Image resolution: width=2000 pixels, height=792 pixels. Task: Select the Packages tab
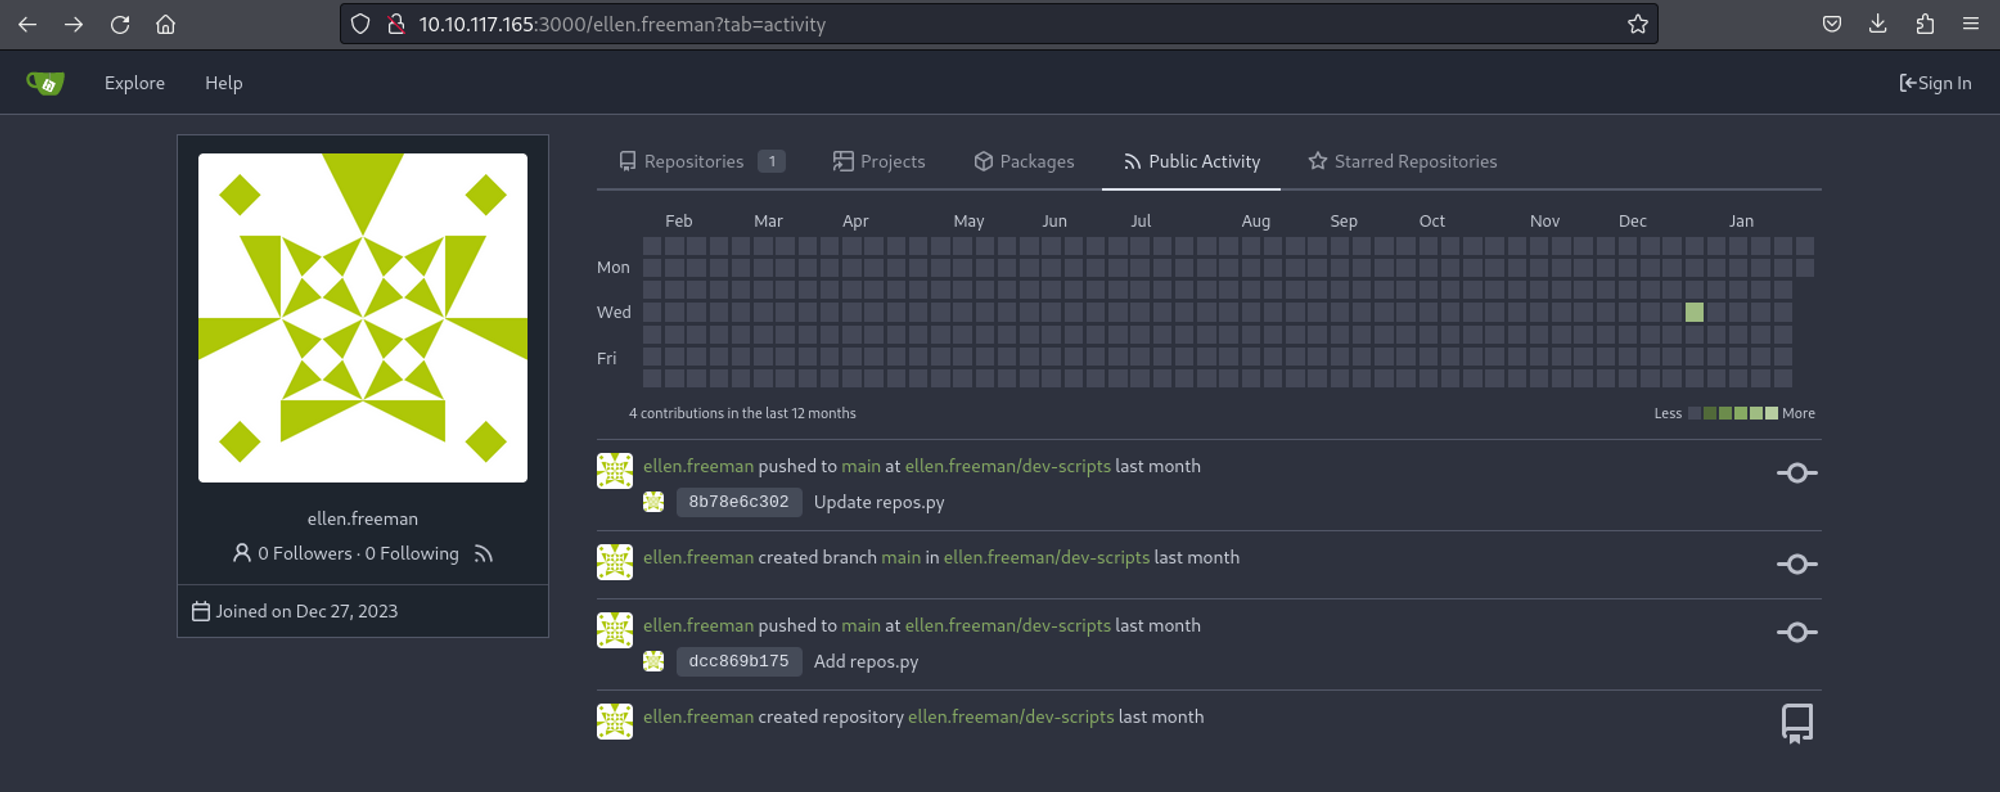[1024, 162]
